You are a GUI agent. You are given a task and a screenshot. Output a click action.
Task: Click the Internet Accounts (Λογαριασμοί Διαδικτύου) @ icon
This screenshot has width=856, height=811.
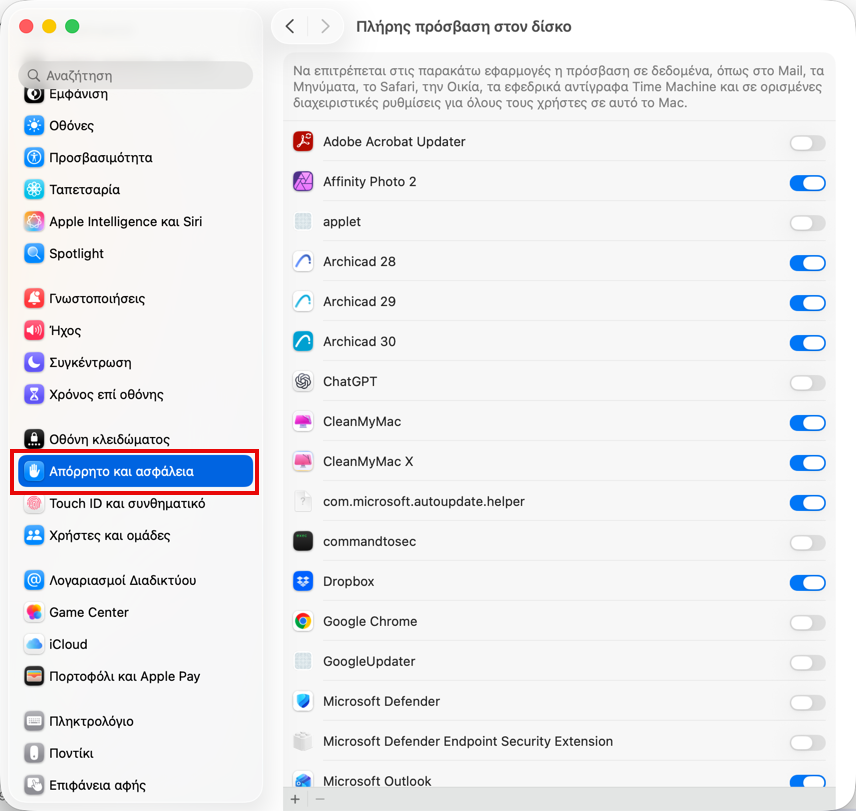pyautogui.click(x=34, y=580)
